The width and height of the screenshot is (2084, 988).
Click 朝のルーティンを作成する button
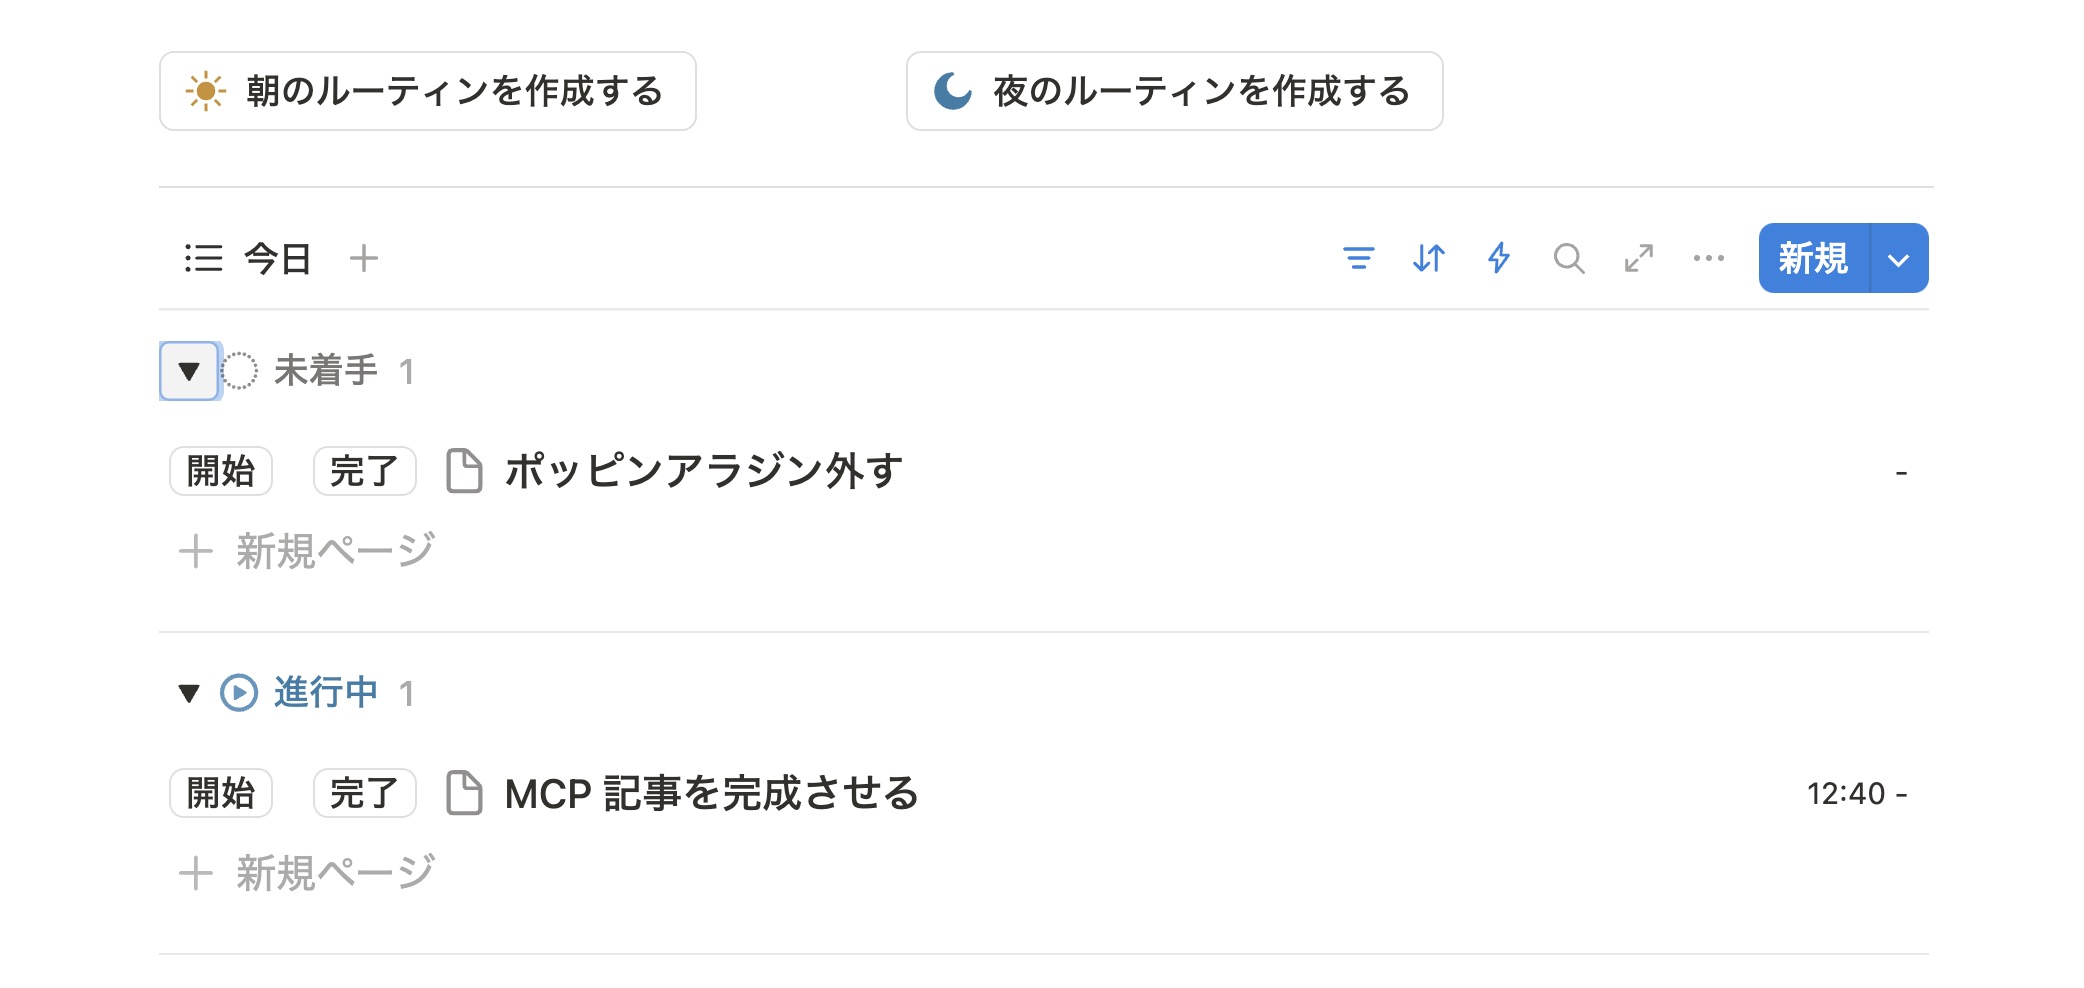(x=428, y=91)
